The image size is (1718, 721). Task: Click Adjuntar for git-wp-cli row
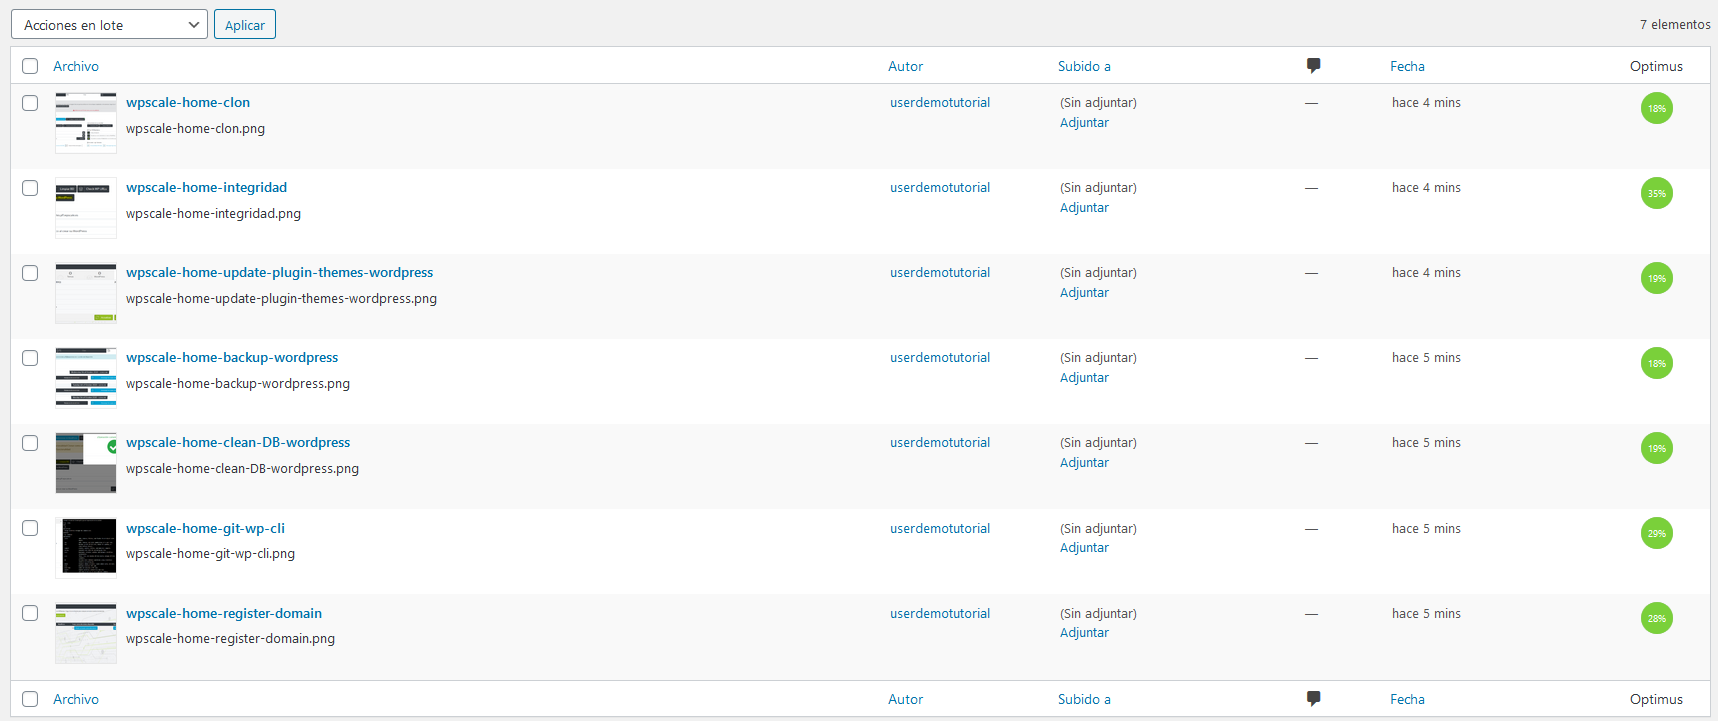1084,547
